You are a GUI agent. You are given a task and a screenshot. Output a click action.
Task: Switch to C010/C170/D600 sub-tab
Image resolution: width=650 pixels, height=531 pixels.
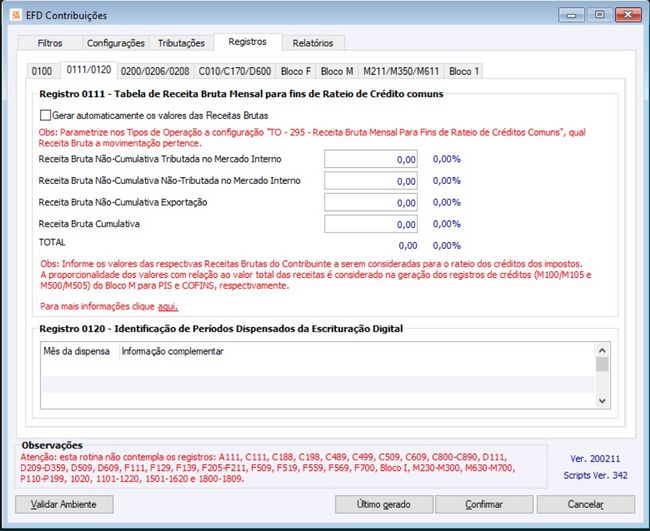[x=235, y=71]
